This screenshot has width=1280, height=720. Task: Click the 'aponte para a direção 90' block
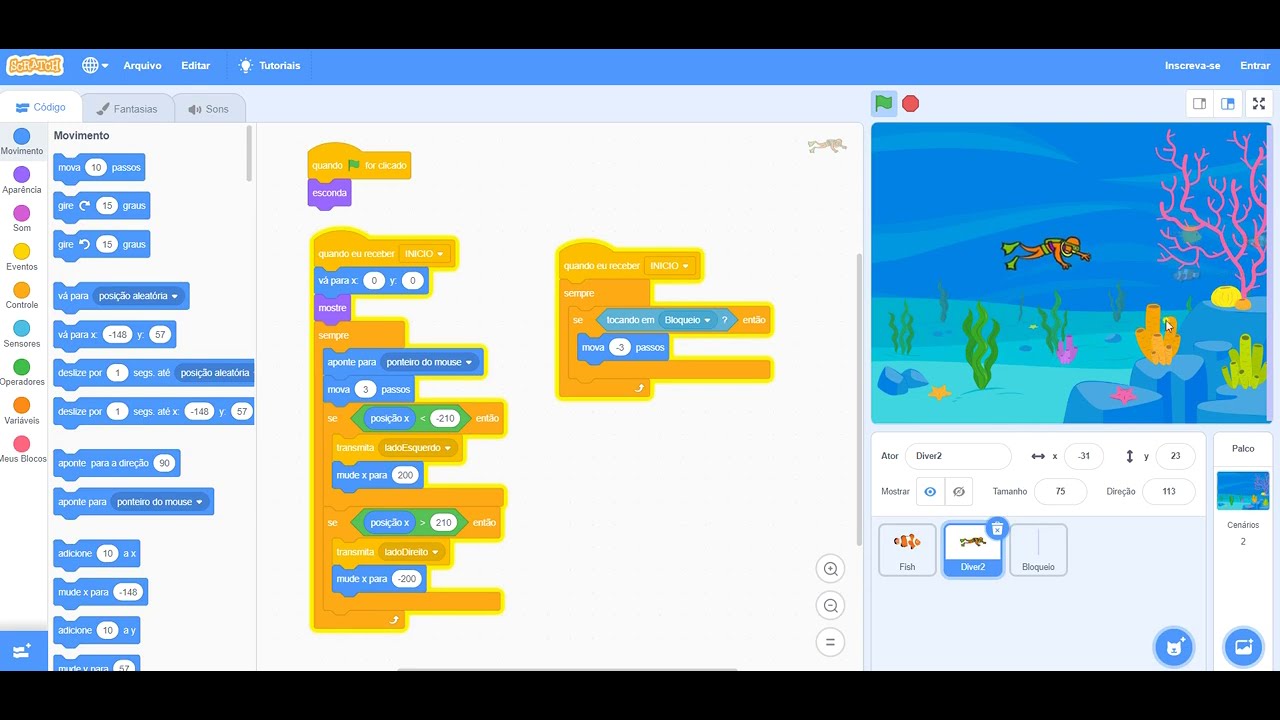point(116,463)
